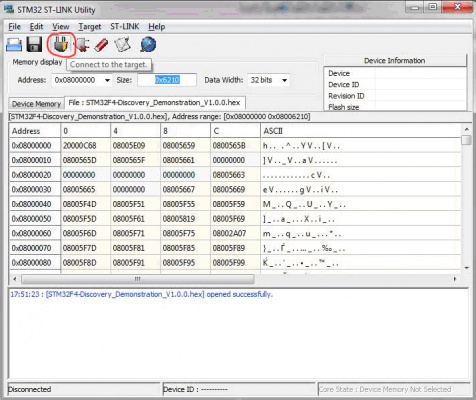Select cell 20000C68
476x400 pixels.
click(x=86, y=146)
